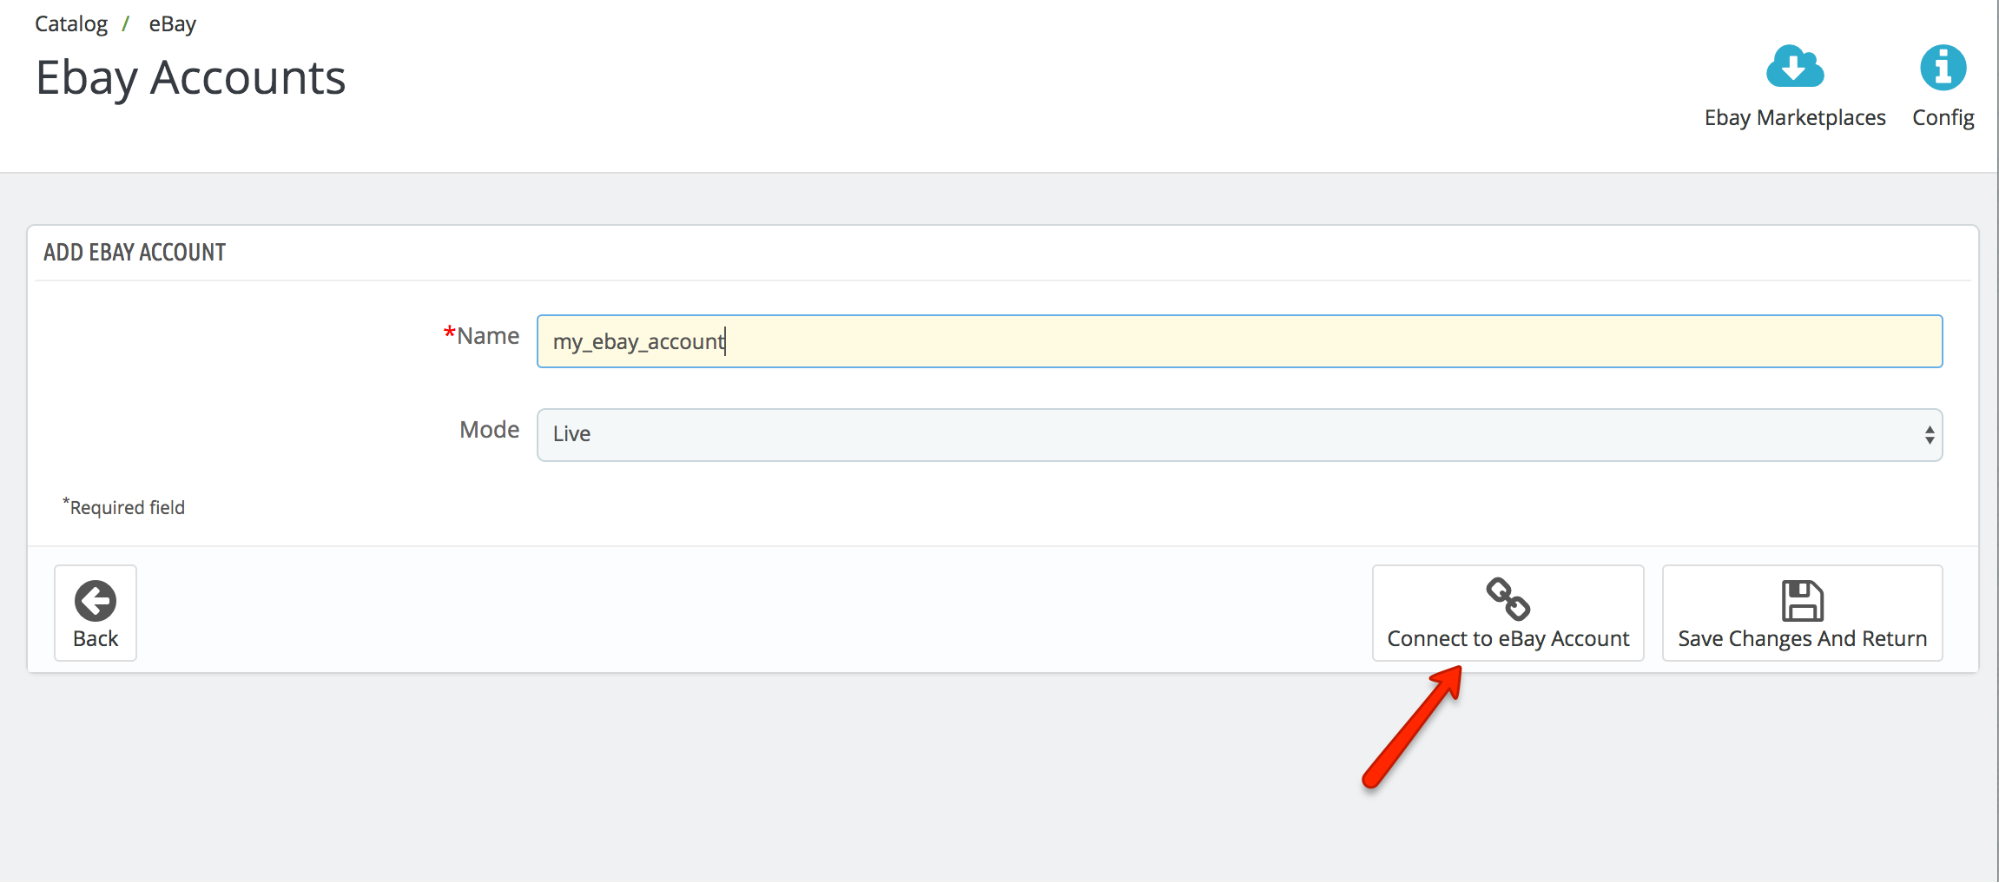This screenshot has height=883, width=1999.
Task: Click the Ebay Accounts page title
Action: point(190,78)
